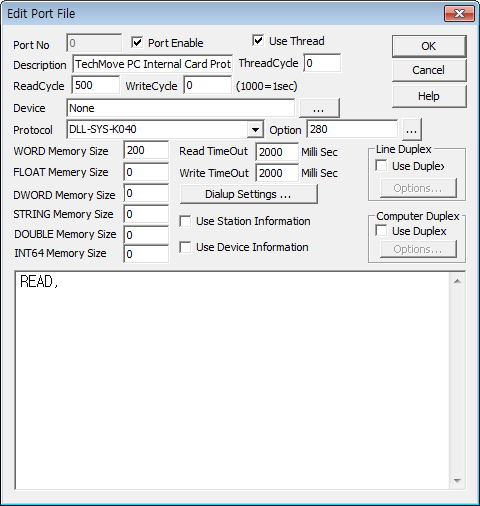The image size is (480, 506).
Task: Enable Use Station Information
Action: (185, 221)
